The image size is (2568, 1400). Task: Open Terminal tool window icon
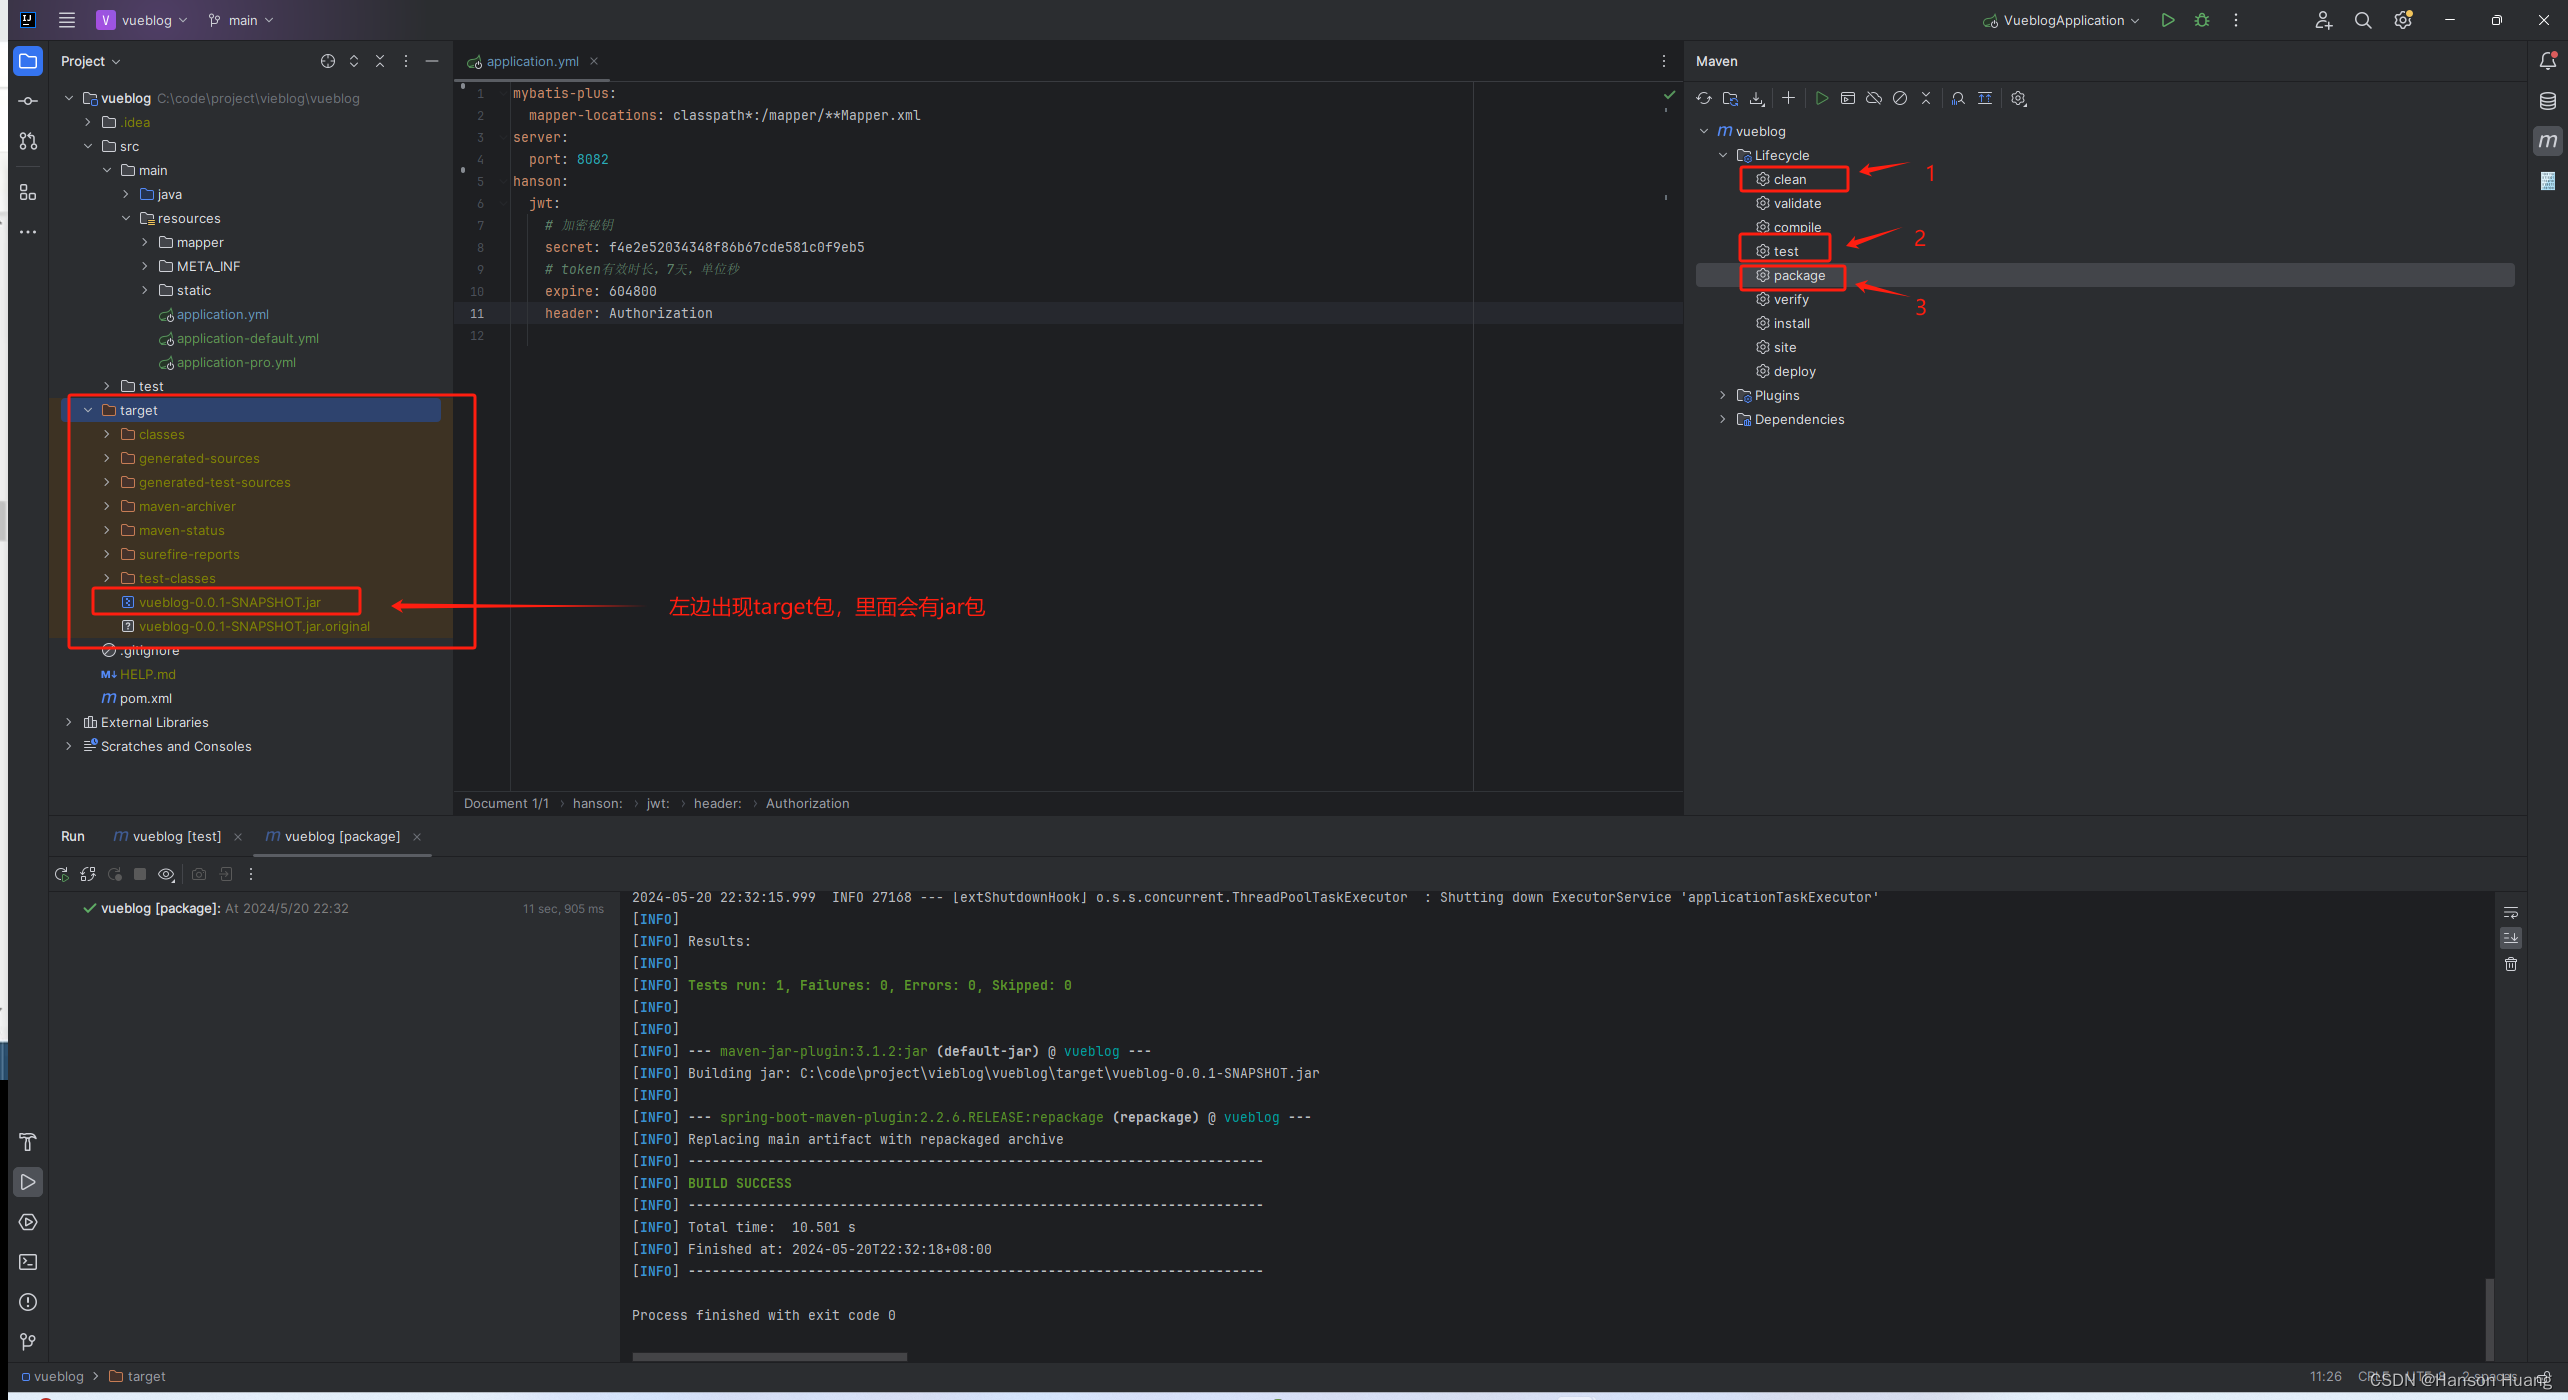[x=28, y=1262]
